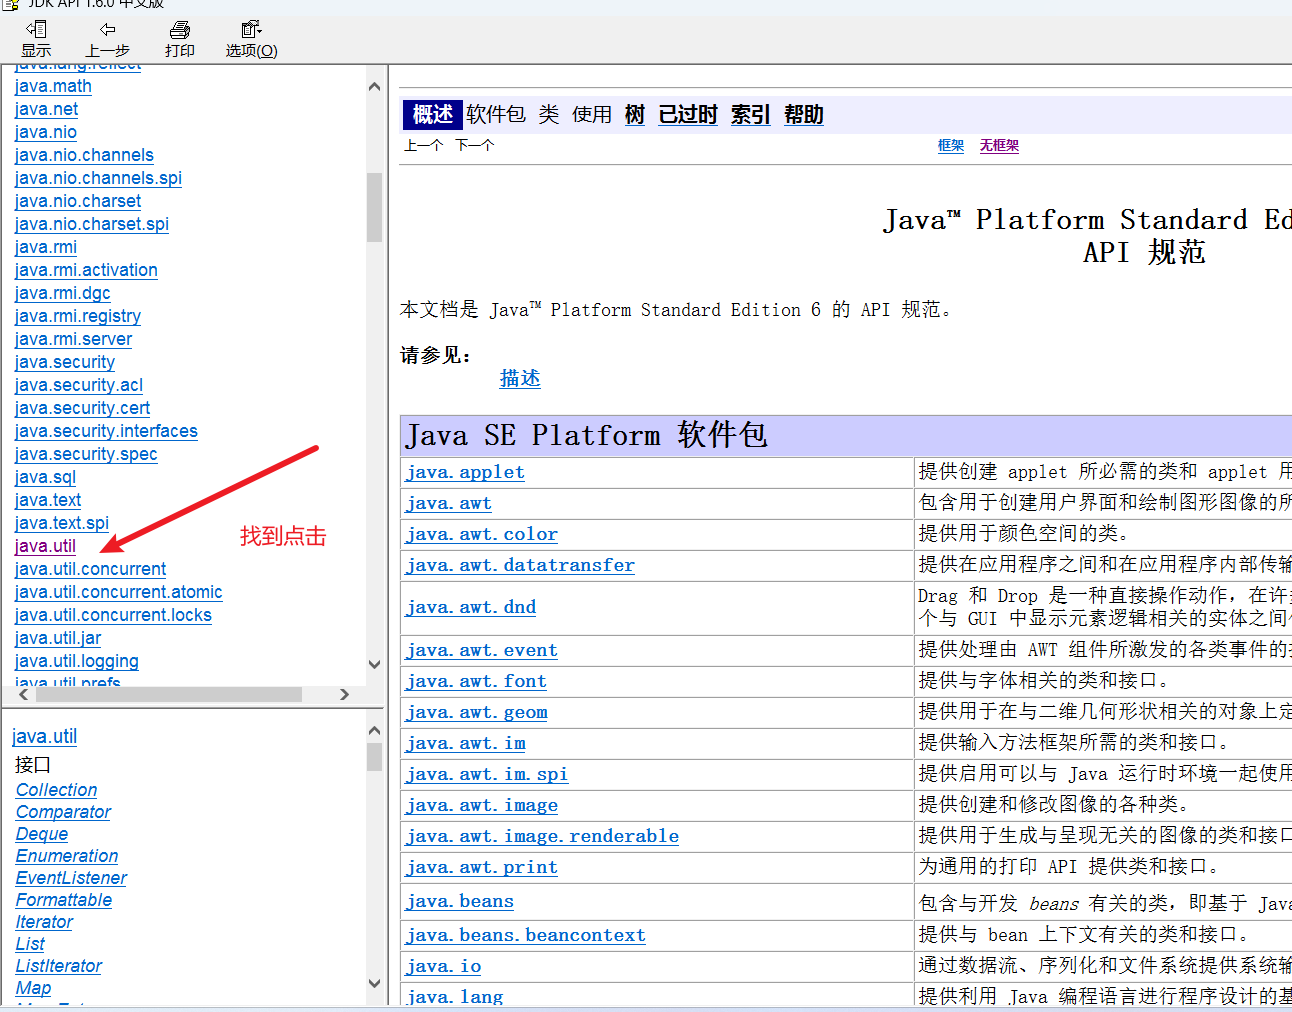Open the Enumeration interface link
Image resolution: width=1292 pixels, height=1012 pixels.
(67, 856)
